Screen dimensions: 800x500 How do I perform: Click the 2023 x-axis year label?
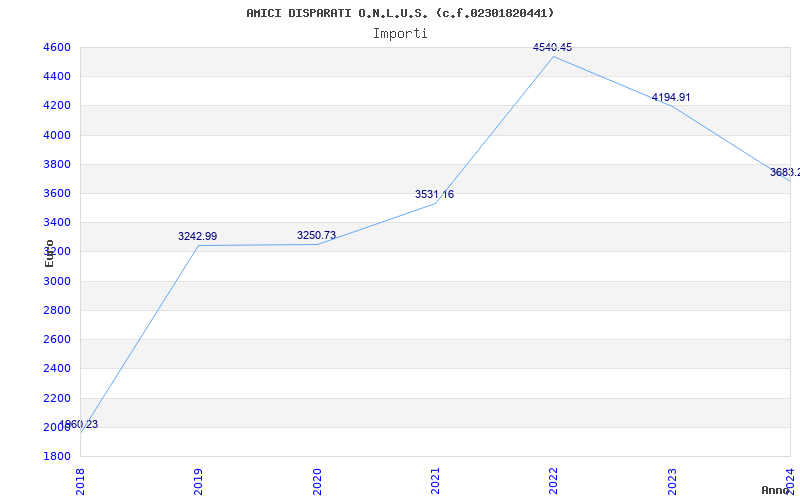tap(672, 482)
